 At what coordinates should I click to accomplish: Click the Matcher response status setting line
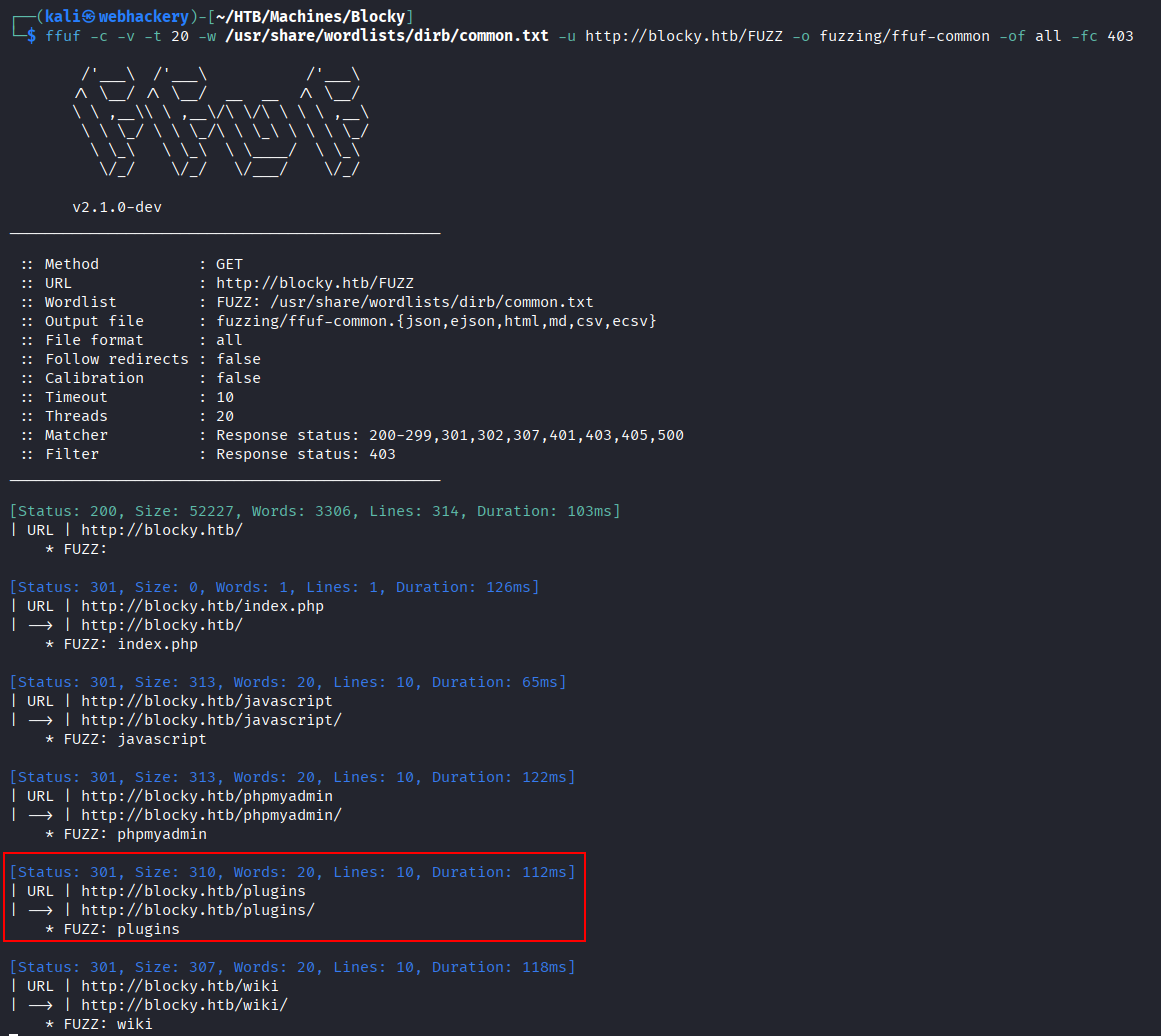pyautogui.click(x=449, y=435)
